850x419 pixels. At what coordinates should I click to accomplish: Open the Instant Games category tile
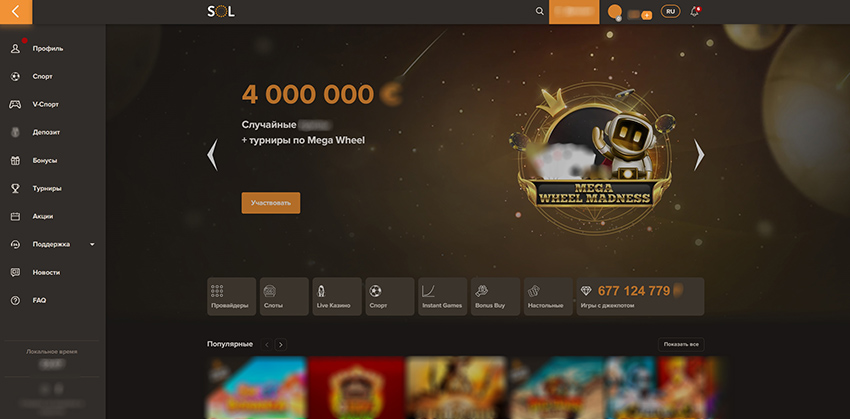click(x=442, y=296)
